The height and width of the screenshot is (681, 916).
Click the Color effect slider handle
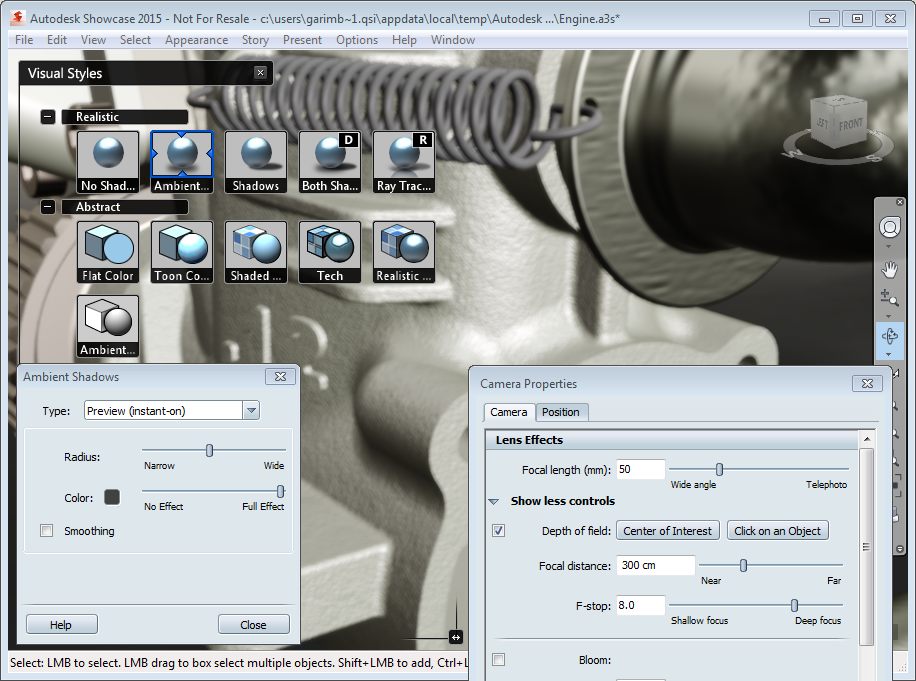tap(280, 491)
